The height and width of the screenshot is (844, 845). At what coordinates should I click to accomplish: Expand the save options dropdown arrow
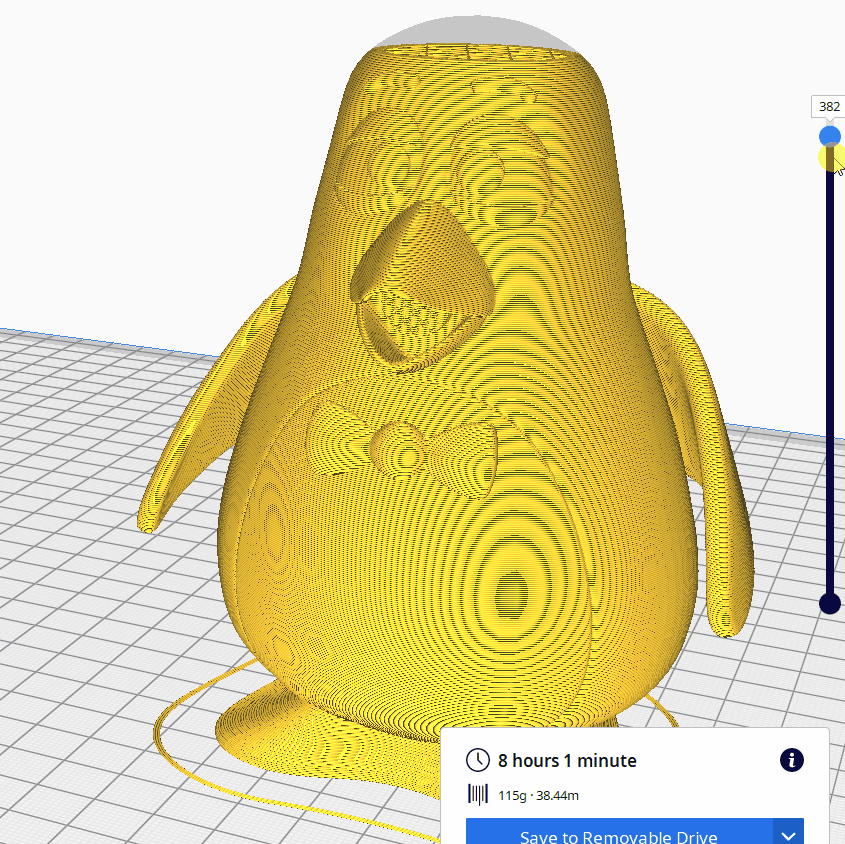click(788, 831)
